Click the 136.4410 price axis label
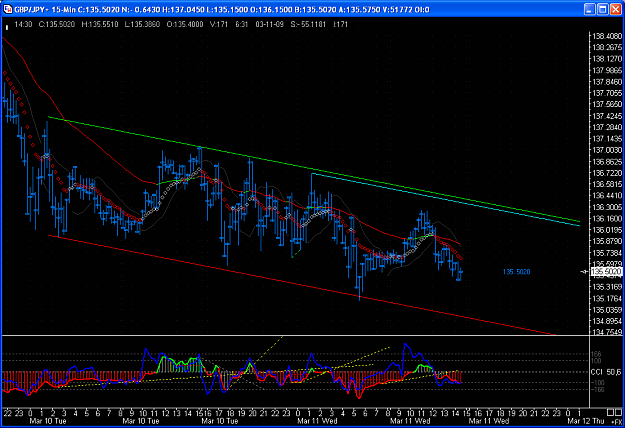Viewport: 625px width, 428px height. (x=607, y=196)
